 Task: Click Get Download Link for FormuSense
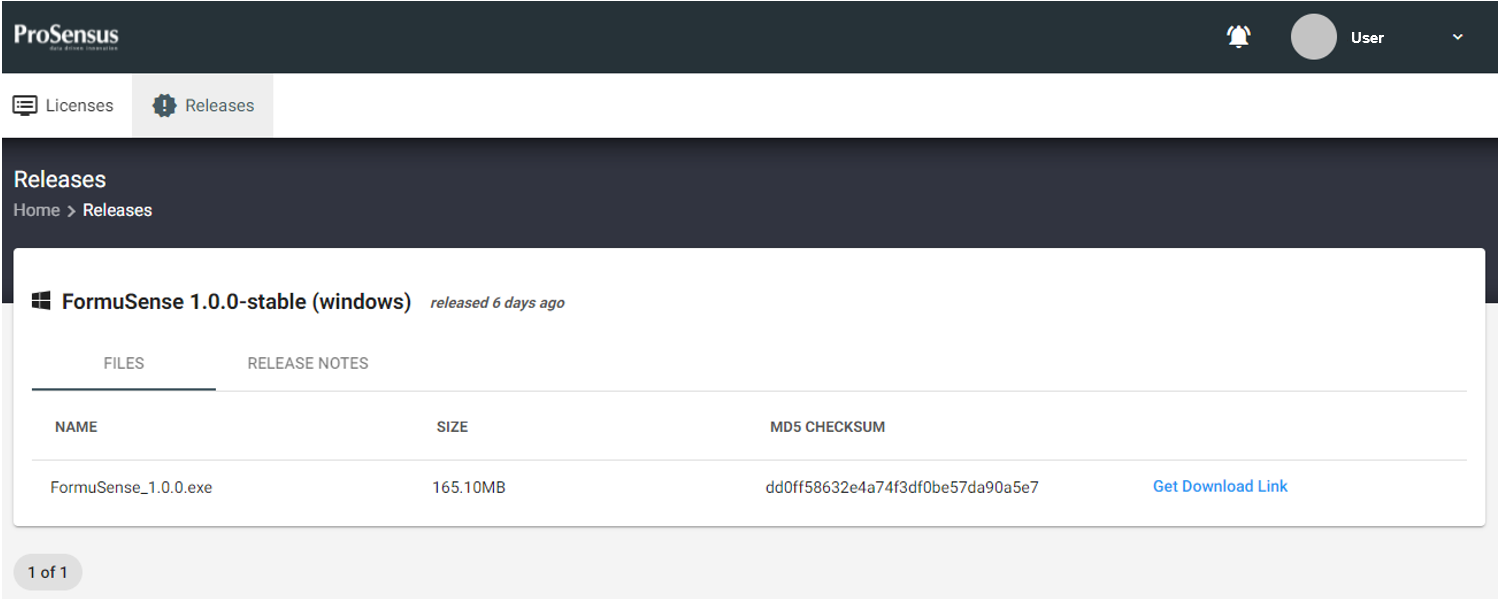[x=1220, y=486]
